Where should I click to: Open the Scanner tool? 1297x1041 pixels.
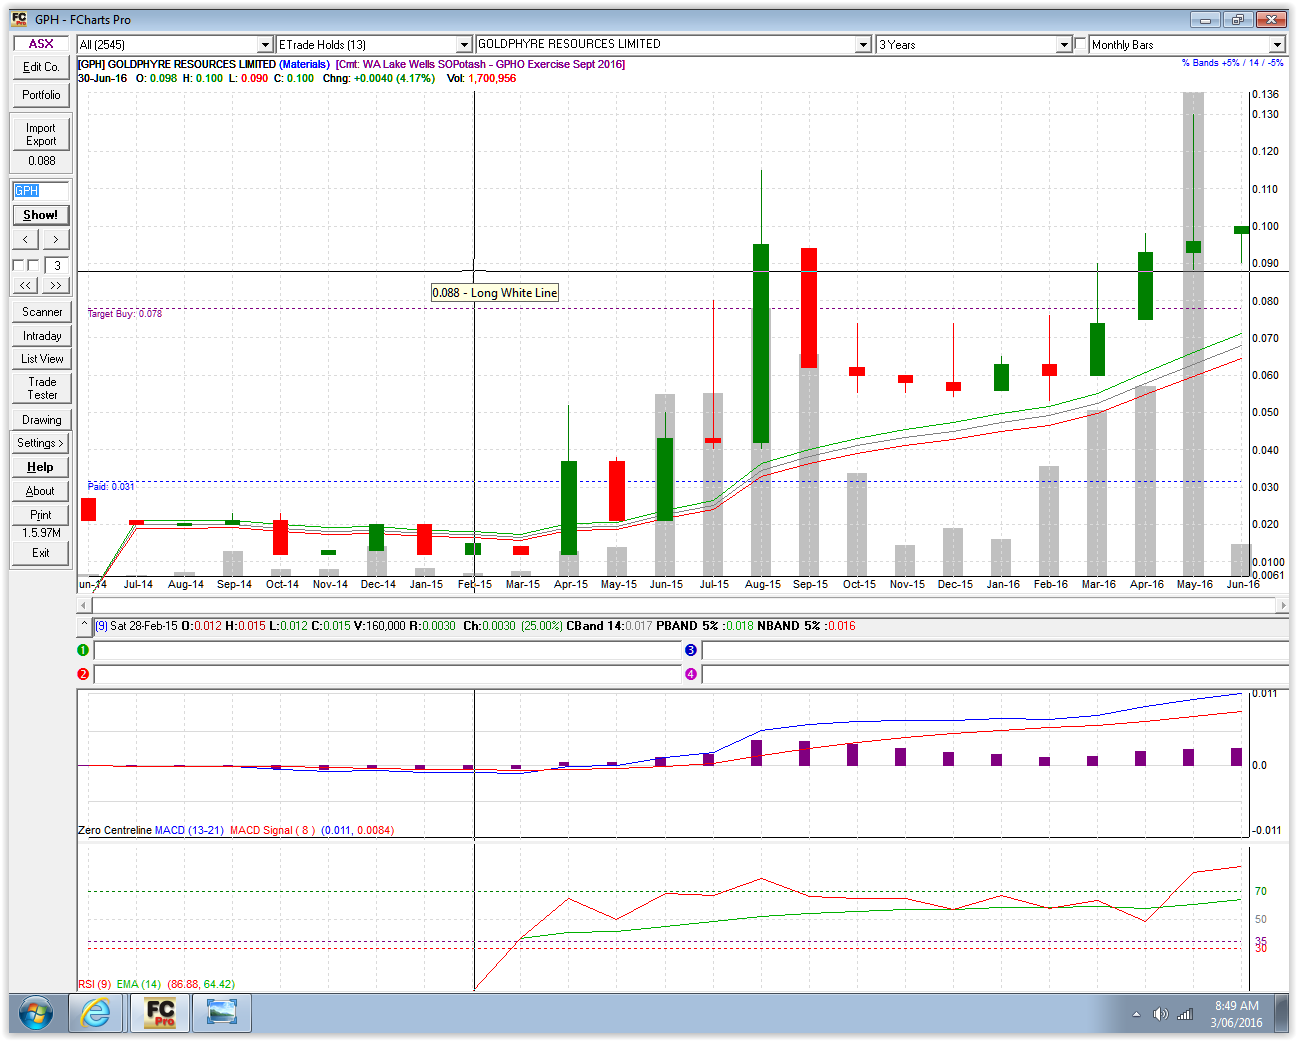41,312
